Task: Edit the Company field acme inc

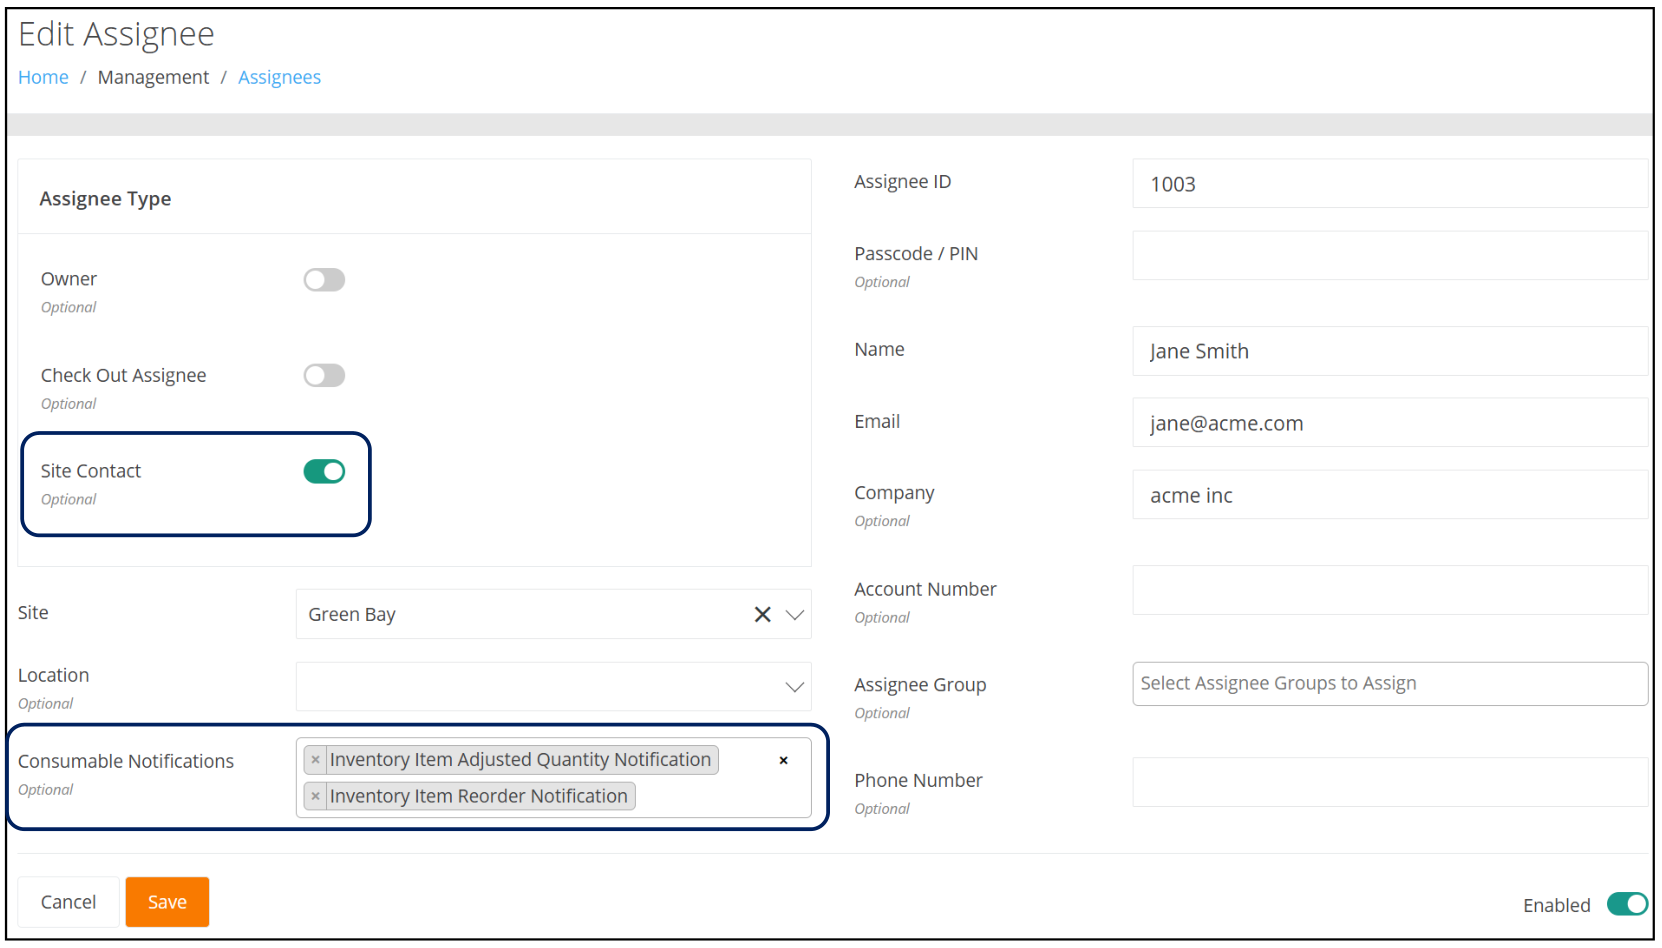Action: pyautogui.click(x=1390, y=495)
